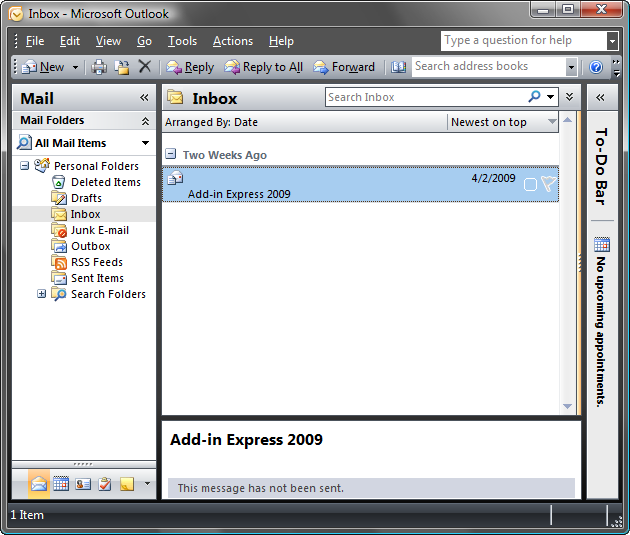
Task: Select Search Folders in the tree
Action: (108, 294)
